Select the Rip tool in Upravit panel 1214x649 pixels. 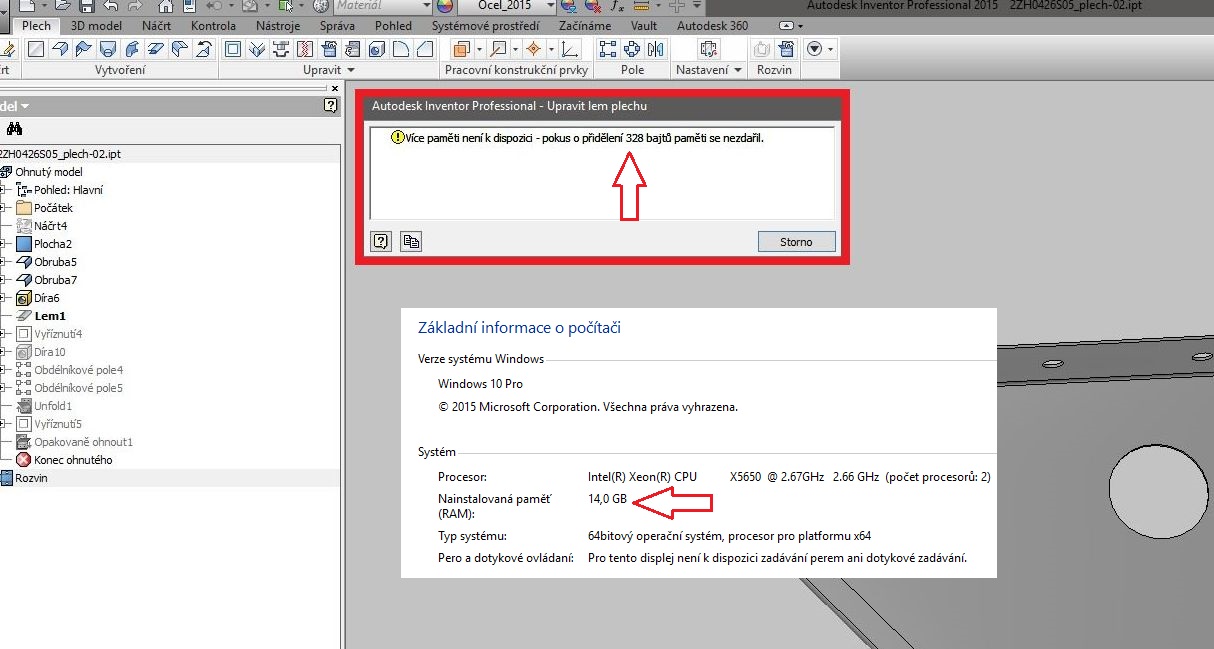point(305,49)
